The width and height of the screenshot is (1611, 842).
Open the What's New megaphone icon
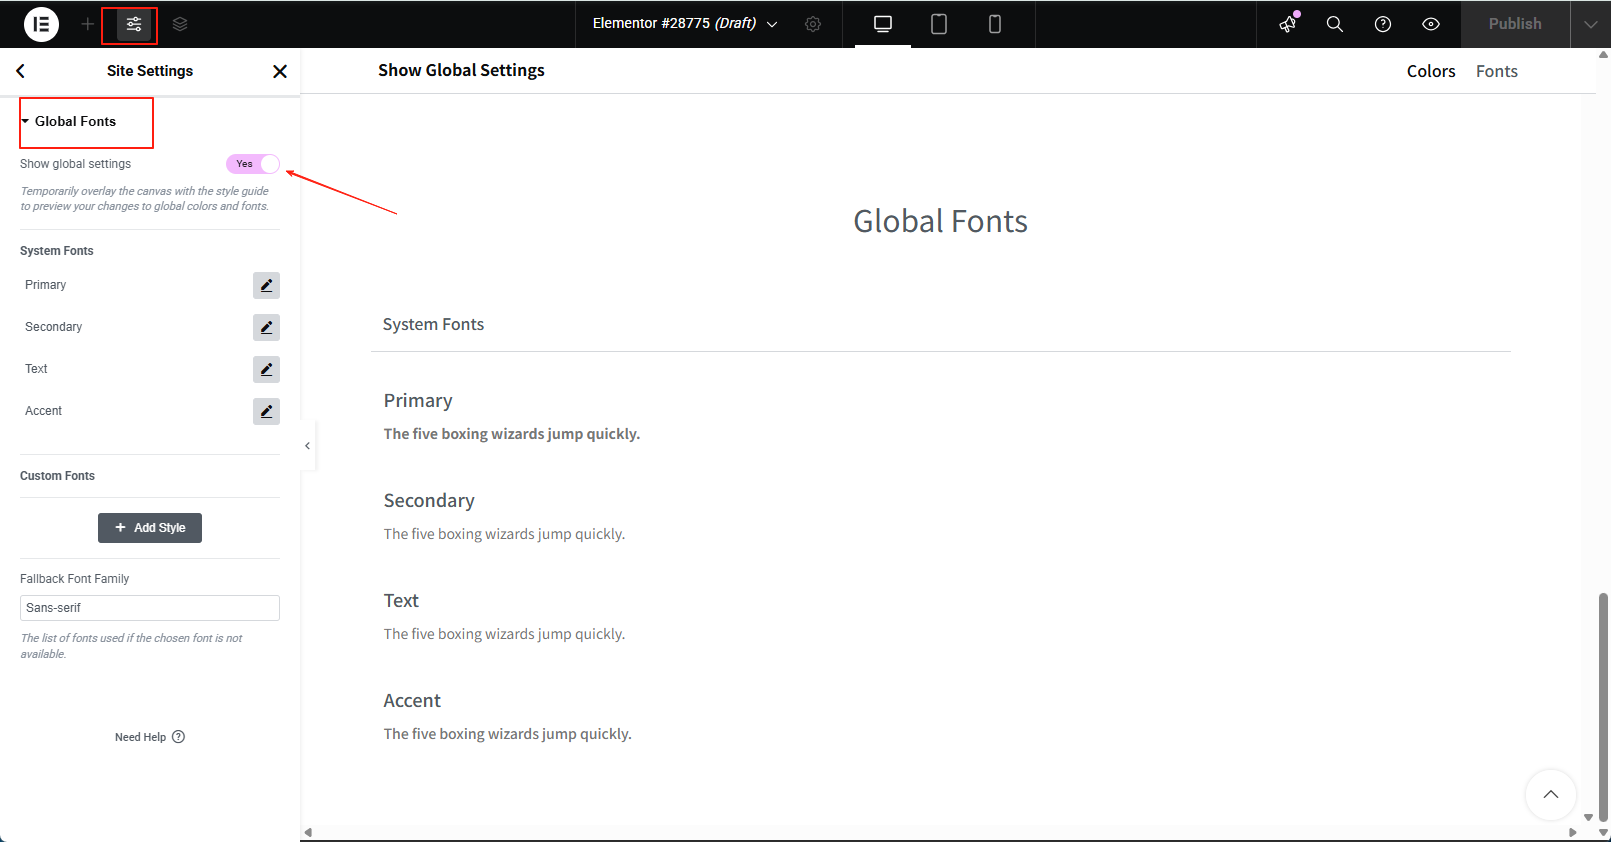[x=1288, y=24]
